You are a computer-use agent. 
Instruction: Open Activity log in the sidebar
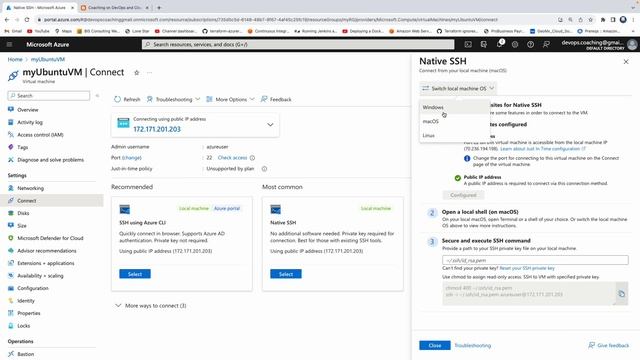30,122
